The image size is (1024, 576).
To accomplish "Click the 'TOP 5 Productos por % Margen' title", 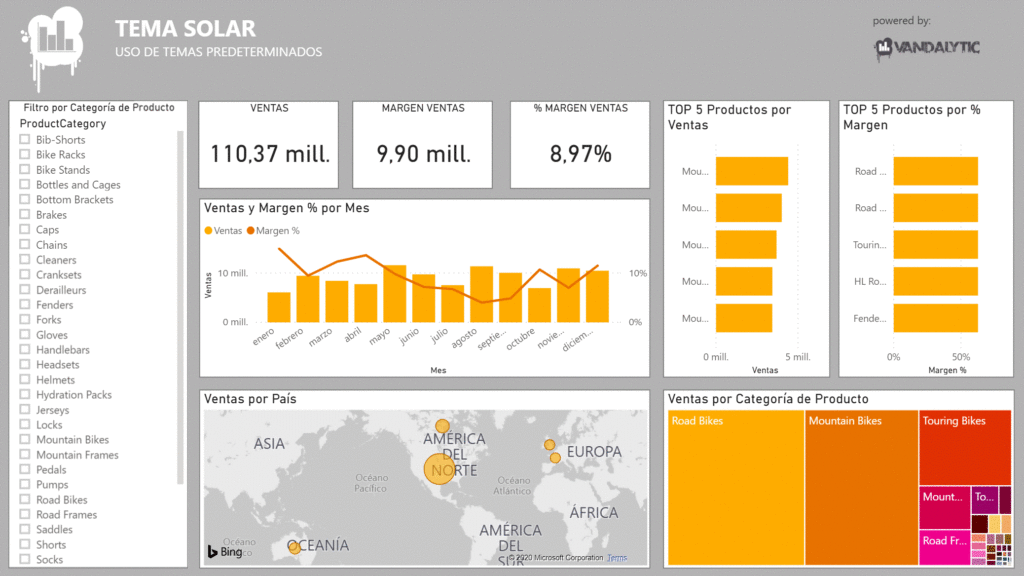I will (x=912, y=118).
